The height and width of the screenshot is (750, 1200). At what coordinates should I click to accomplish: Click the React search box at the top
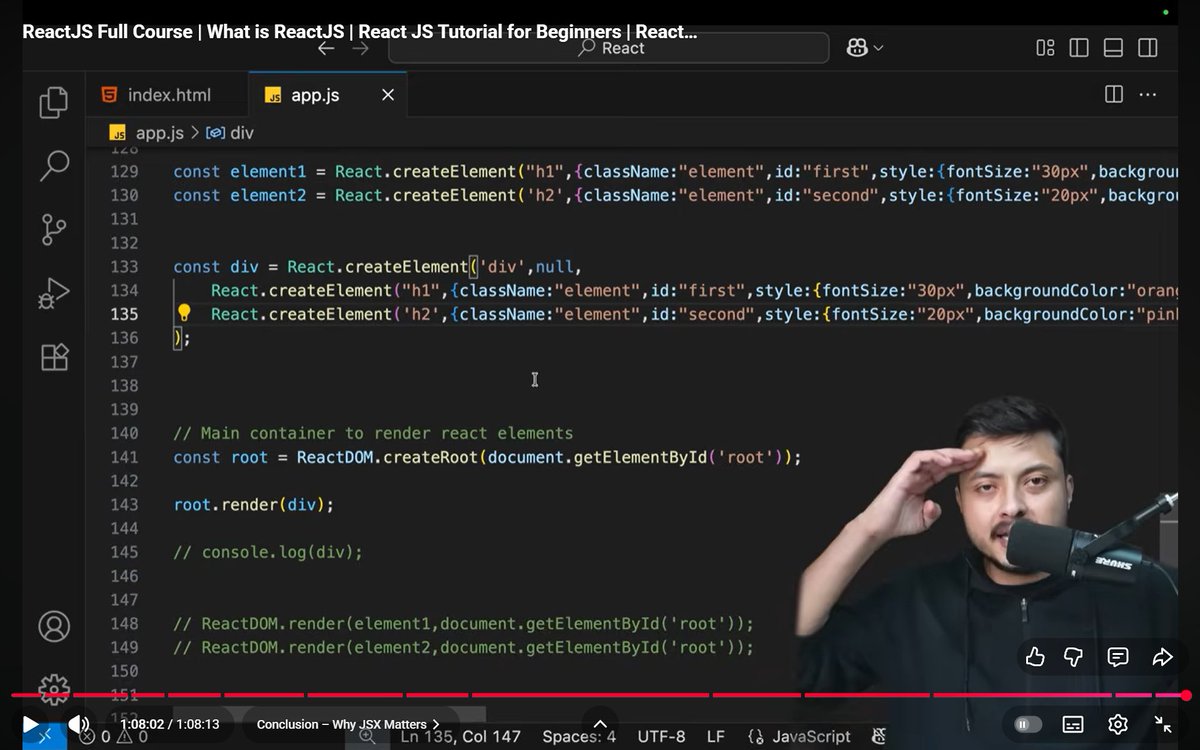tap(610, 47)
